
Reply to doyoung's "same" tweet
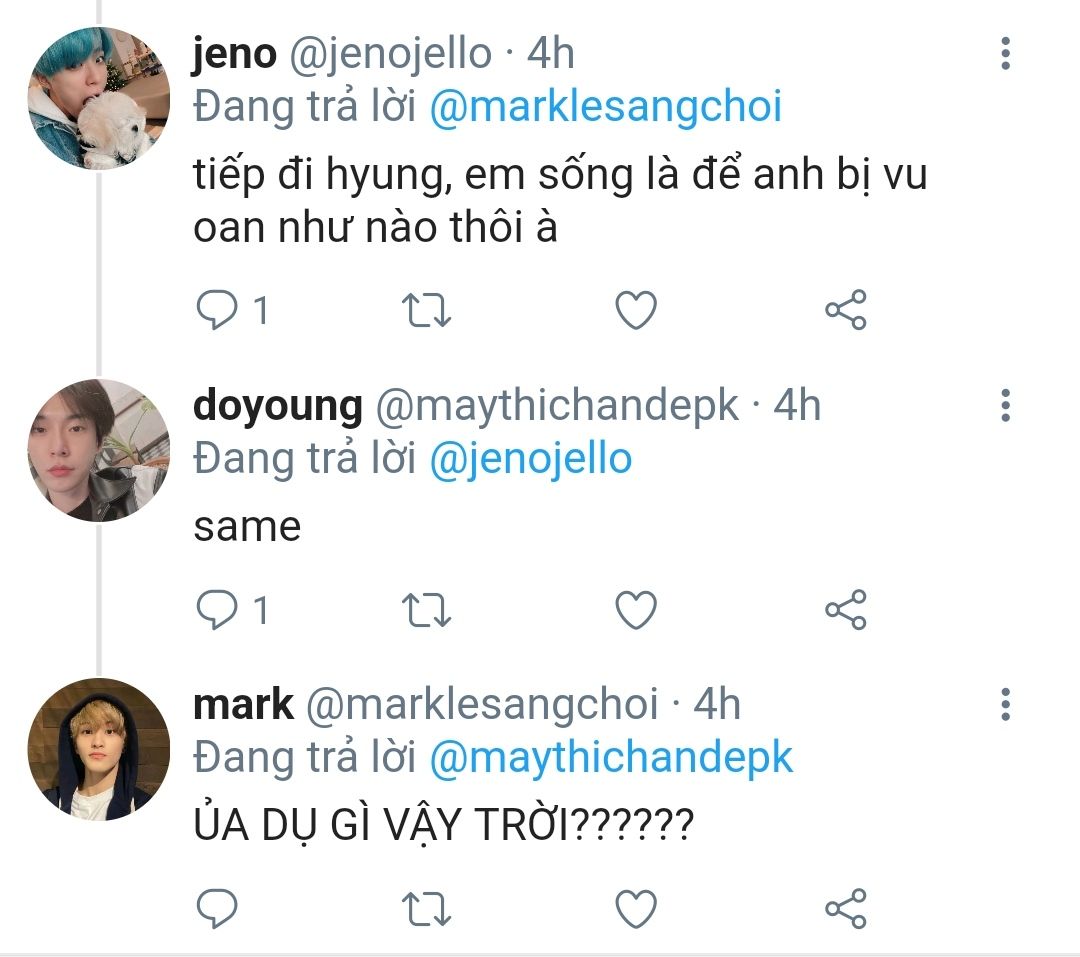pos(216,609)
